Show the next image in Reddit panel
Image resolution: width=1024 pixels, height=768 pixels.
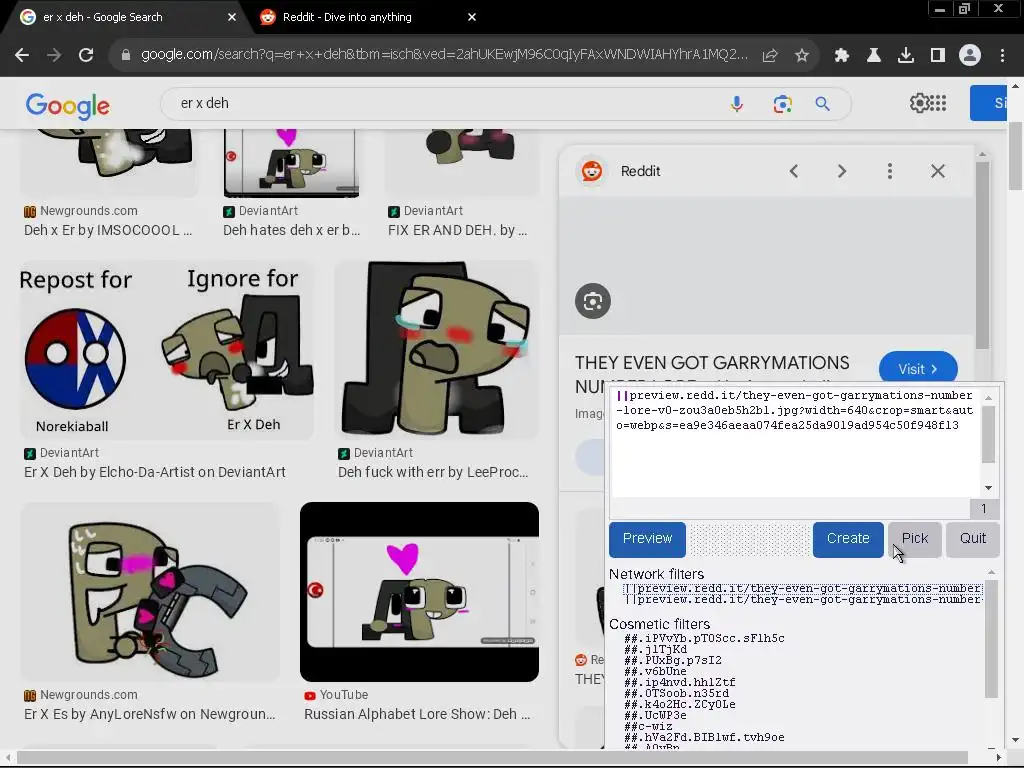click(842, 171)
